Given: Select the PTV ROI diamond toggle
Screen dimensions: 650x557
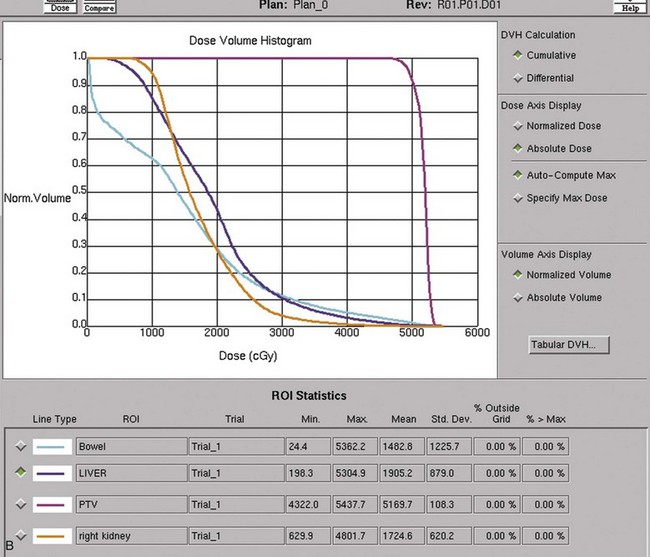Looking at the screenshot, I should pos(21,506).
